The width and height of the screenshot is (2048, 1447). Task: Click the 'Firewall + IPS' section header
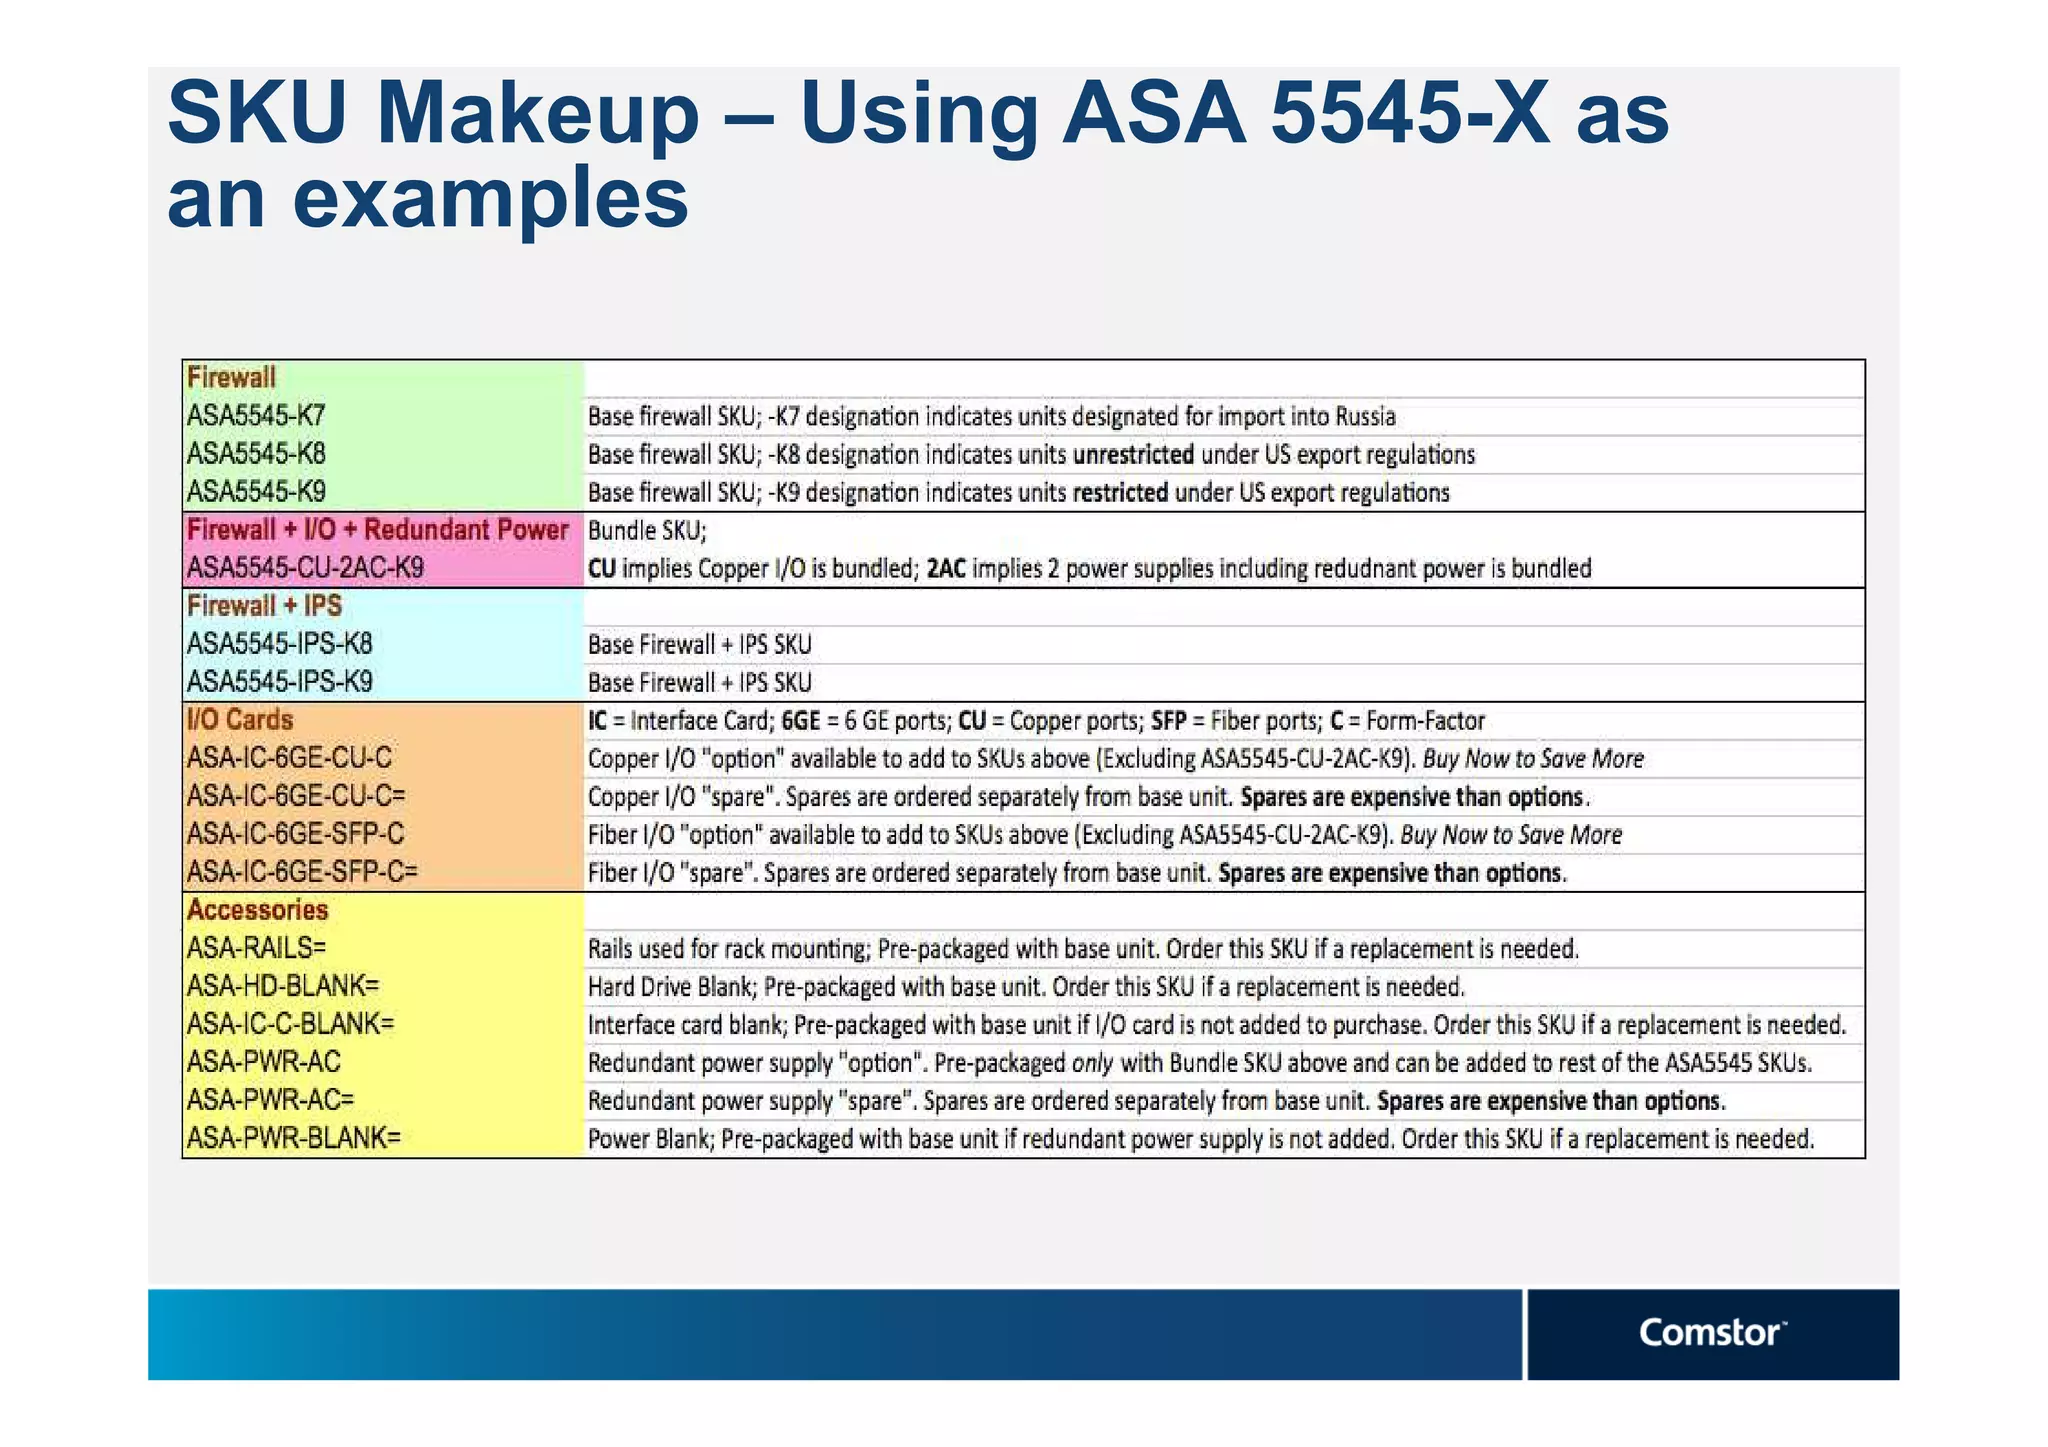coord(265,606)
